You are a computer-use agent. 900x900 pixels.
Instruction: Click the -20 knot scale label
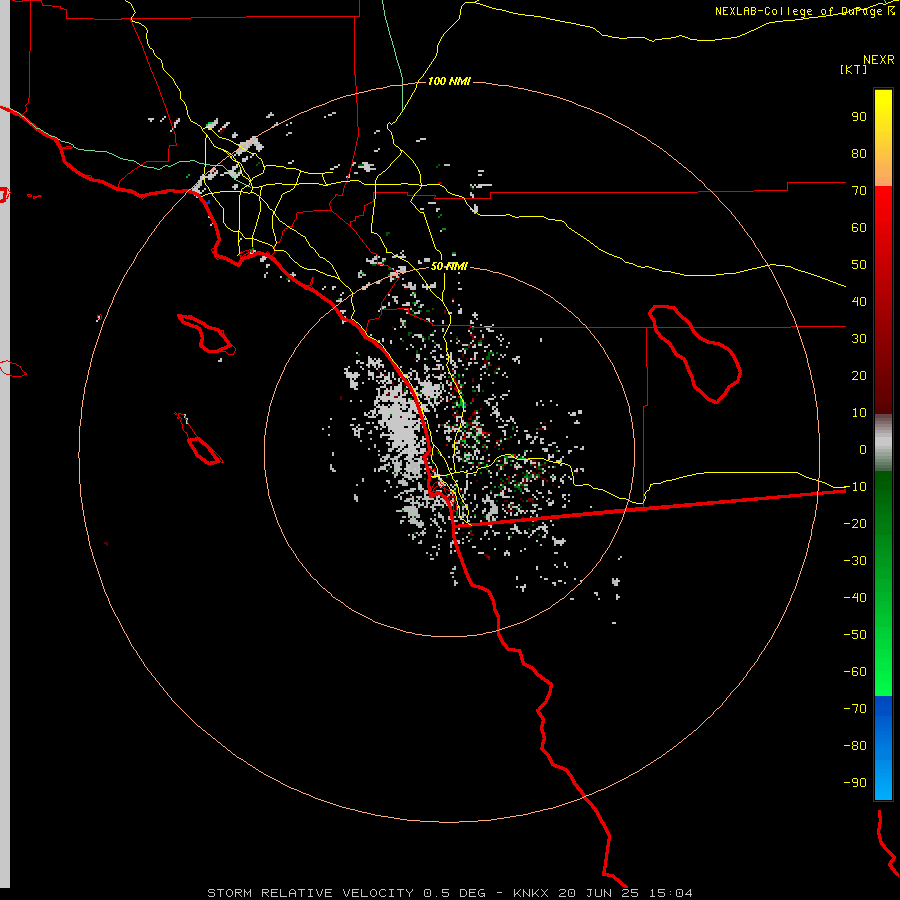(x=855, y=523)
